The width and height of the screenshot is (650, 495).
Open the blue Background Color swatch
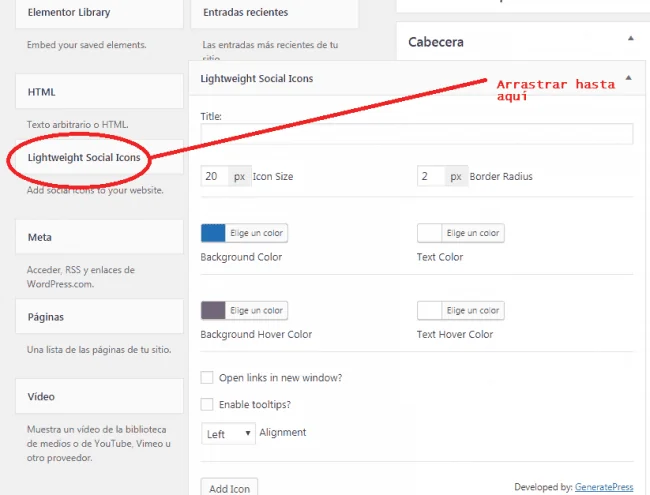(213, 233)
